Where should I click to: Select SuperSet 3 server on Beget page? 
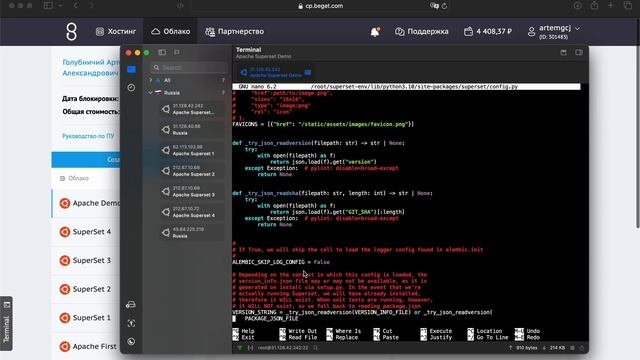(86, 260)
